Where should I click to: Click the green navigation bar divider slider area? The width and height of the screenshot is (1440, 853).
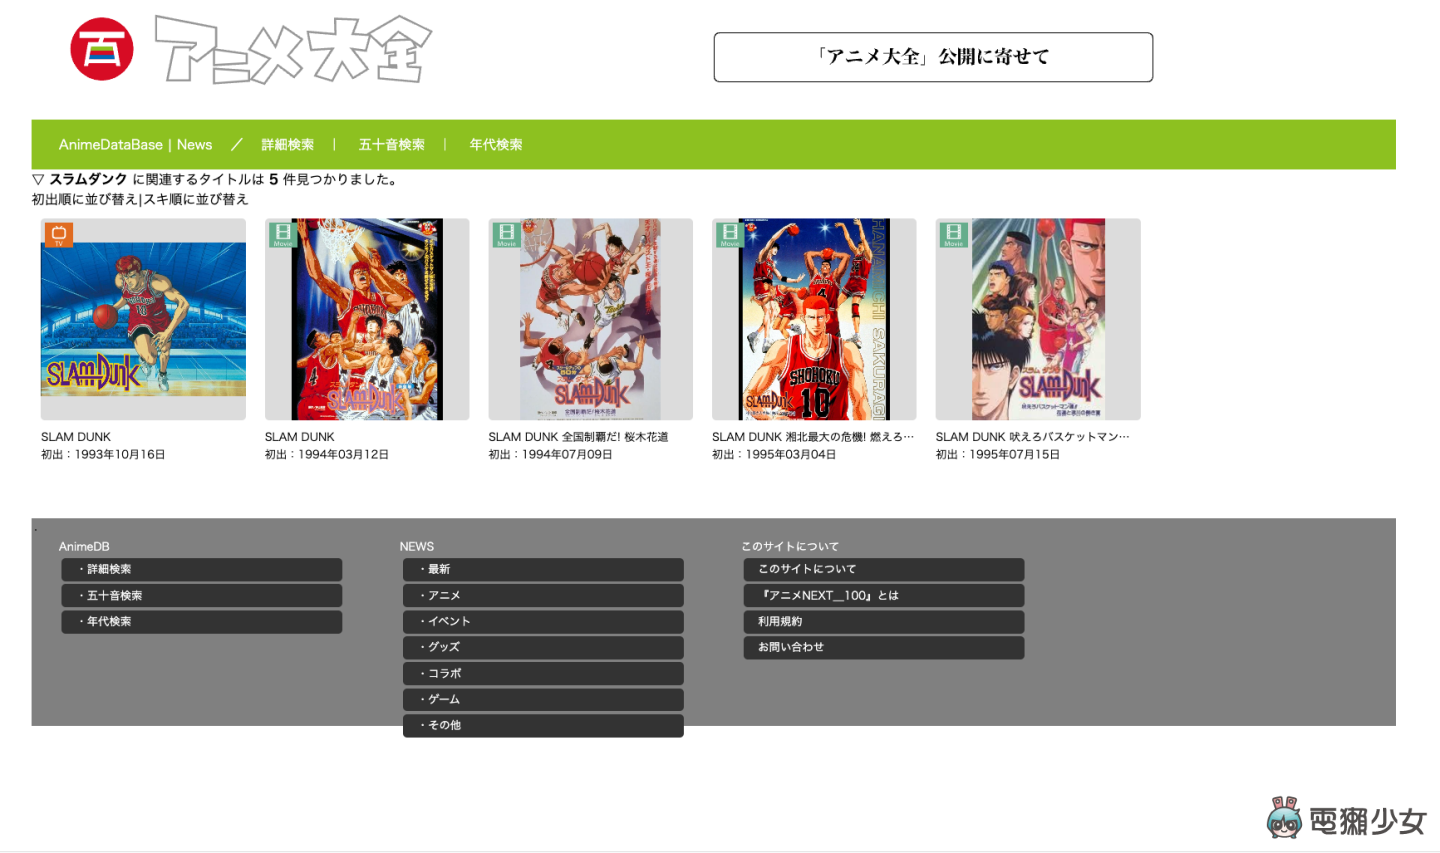(x=236, y=144)
